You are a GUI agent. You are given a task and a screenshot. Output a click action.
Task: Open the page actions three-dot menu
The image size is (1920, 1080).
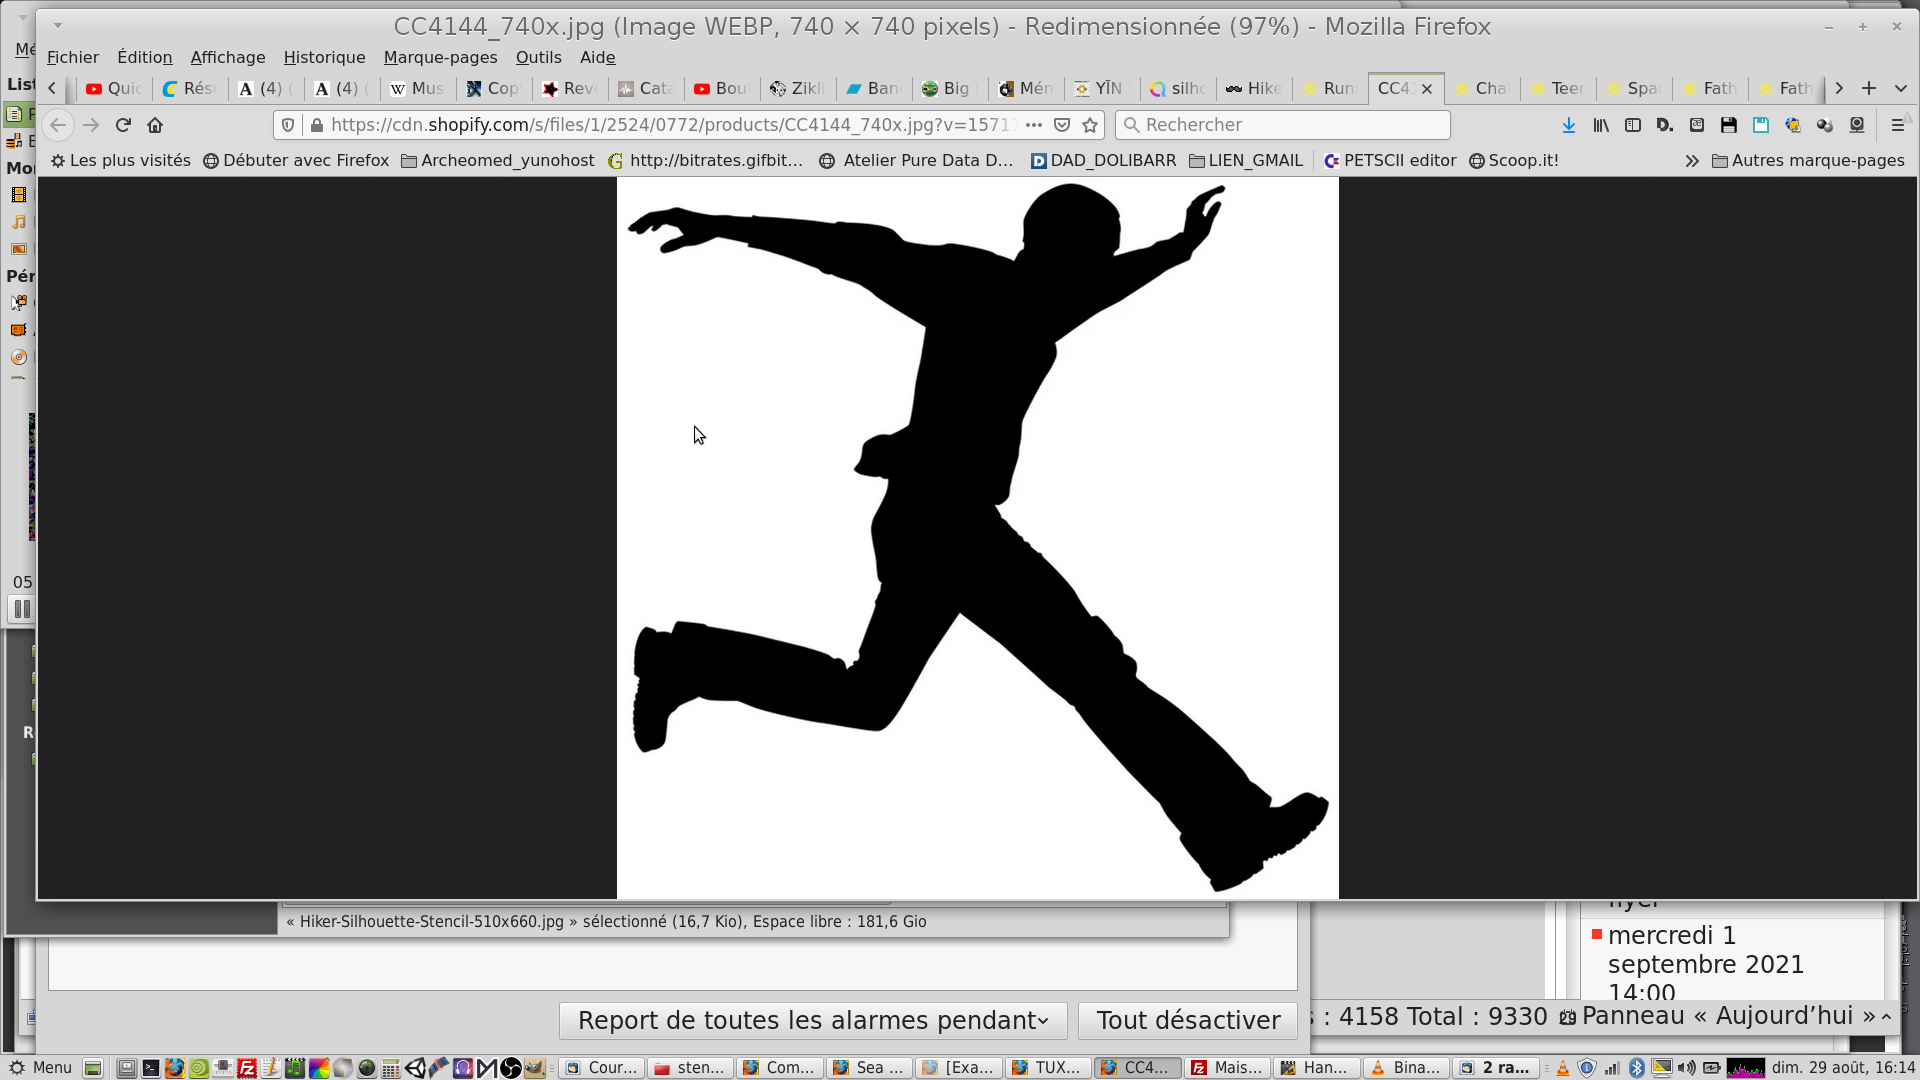pyautogui.click(x=1034, y=125)
